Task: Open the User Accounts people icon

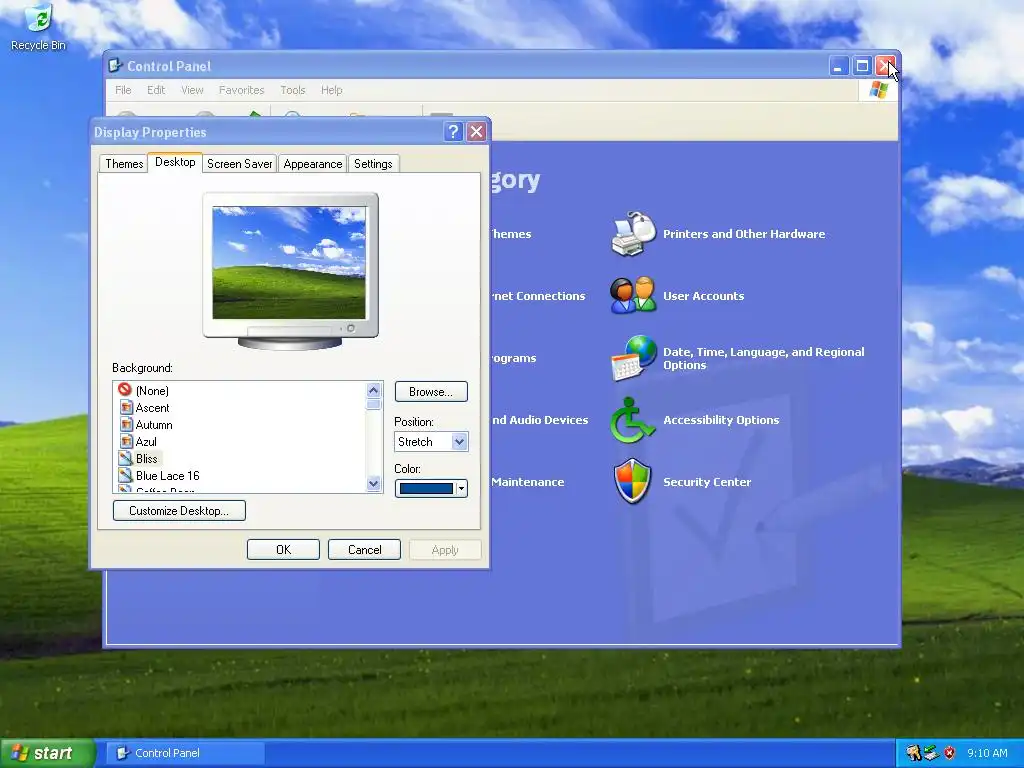Action: [x=633, y=295]
